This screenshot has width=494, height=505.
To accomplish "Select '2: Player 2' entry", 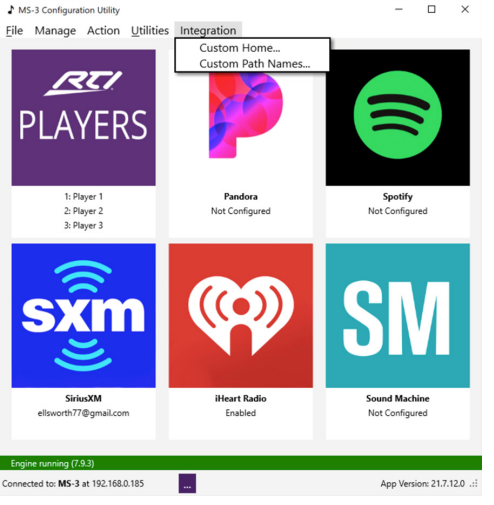I will coord(83,211).
